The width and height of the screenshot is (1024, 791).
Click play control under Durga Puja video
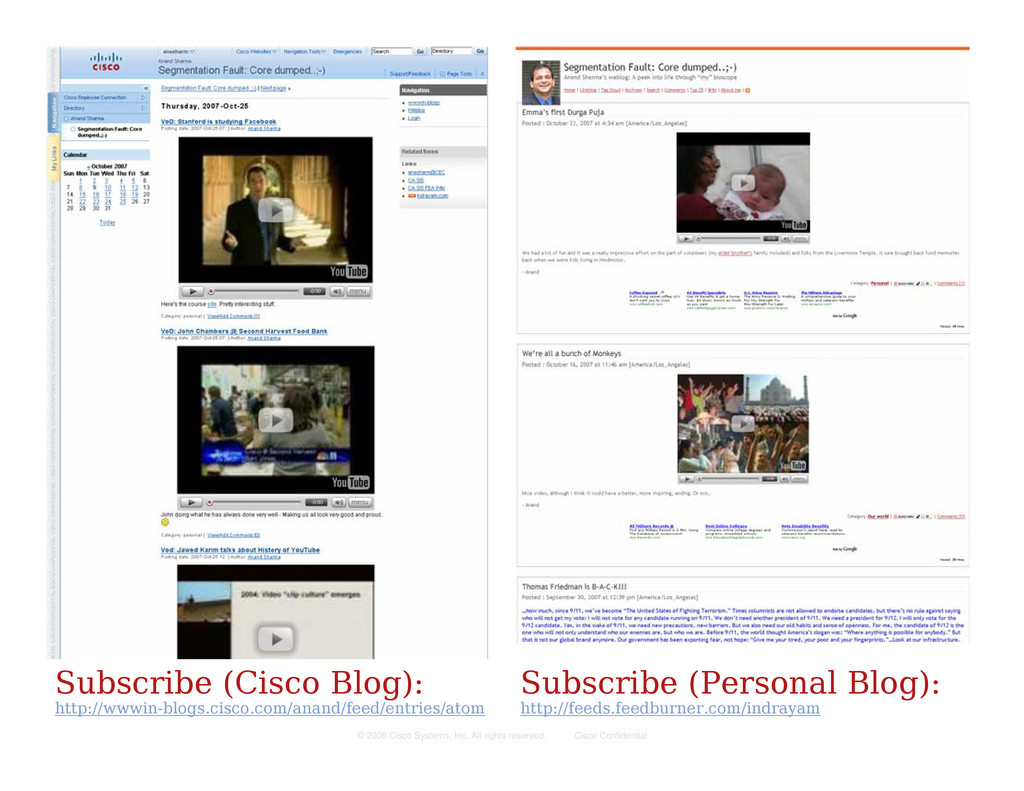pos(685,238)
